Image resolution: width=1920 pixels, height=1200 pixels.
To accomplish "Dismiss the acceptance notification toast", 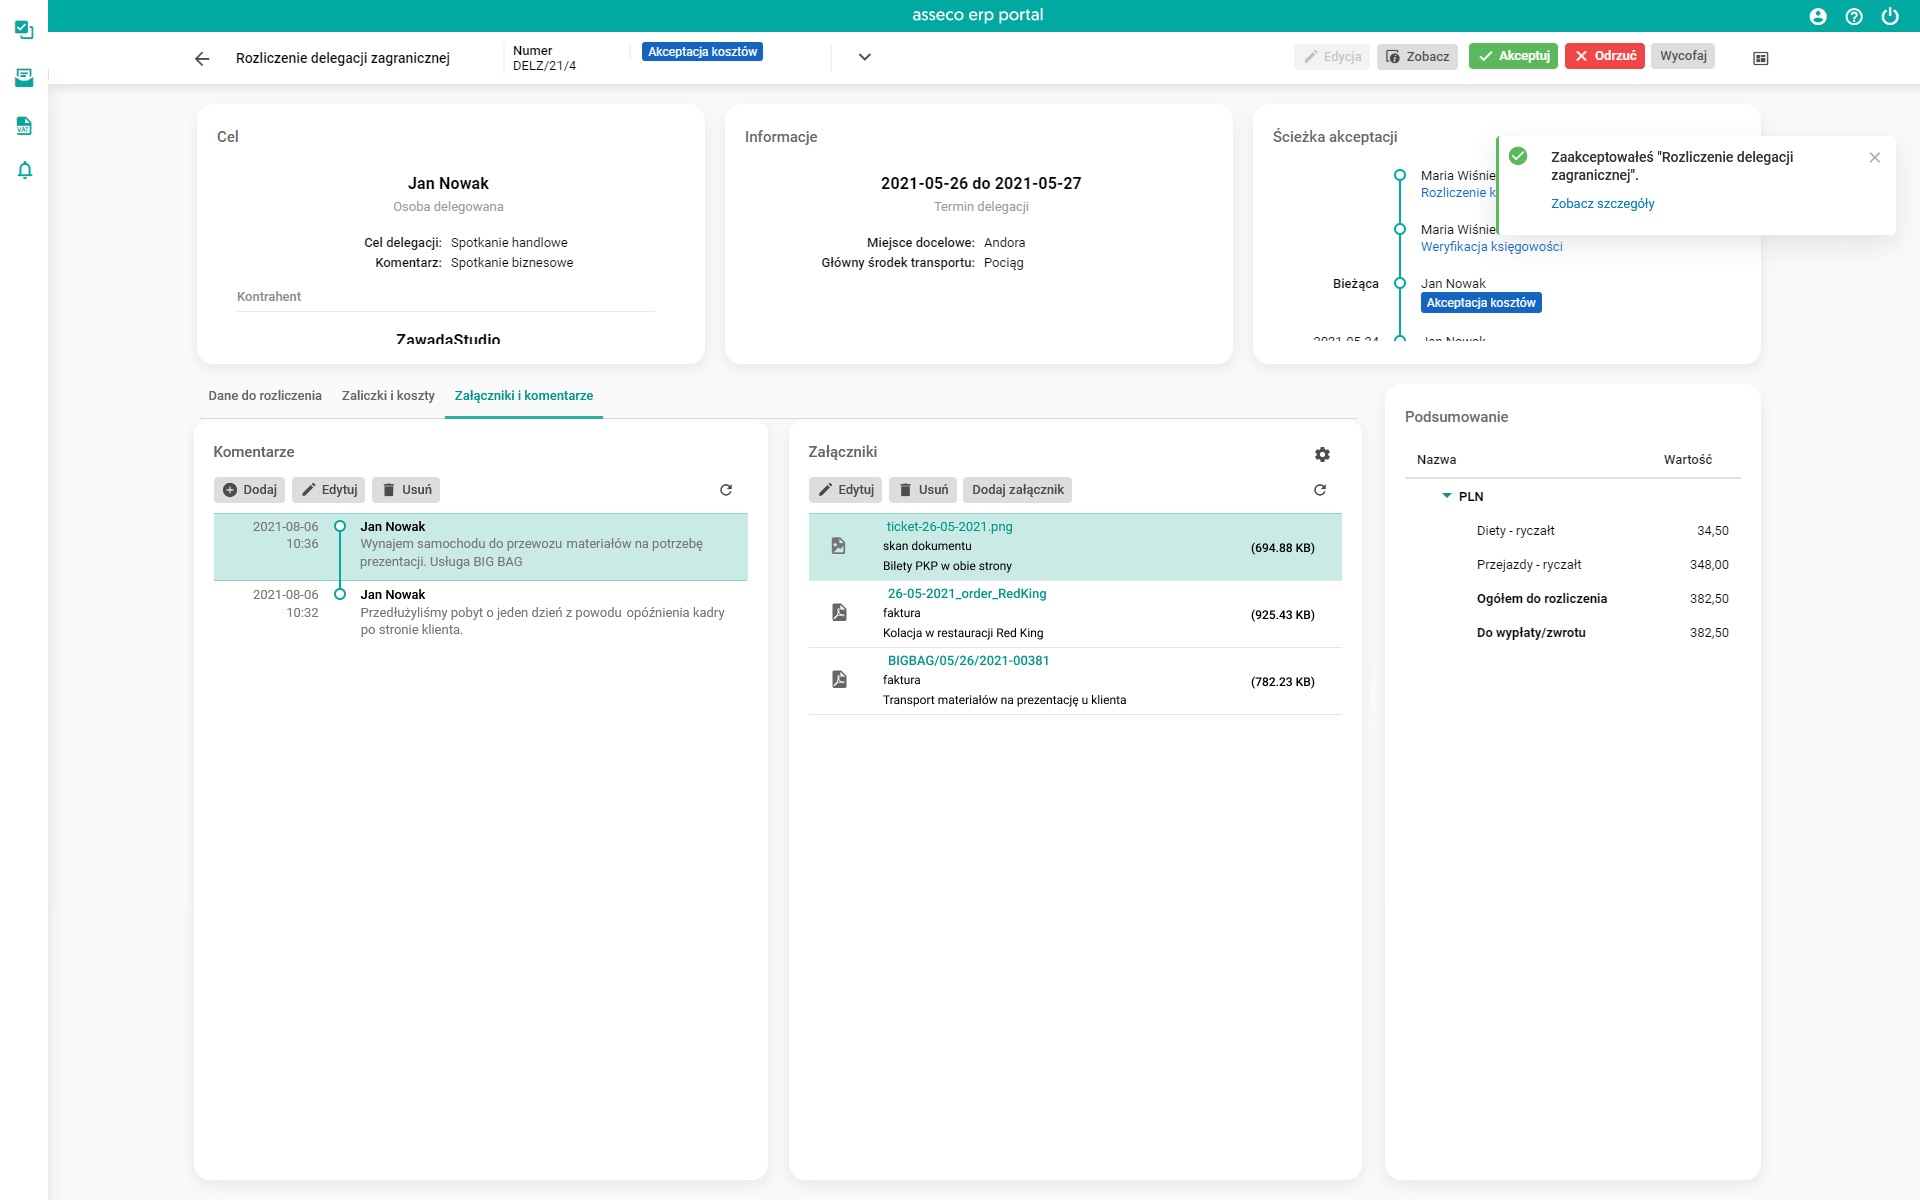I will pyautogui.click(x=1875, y=158).
